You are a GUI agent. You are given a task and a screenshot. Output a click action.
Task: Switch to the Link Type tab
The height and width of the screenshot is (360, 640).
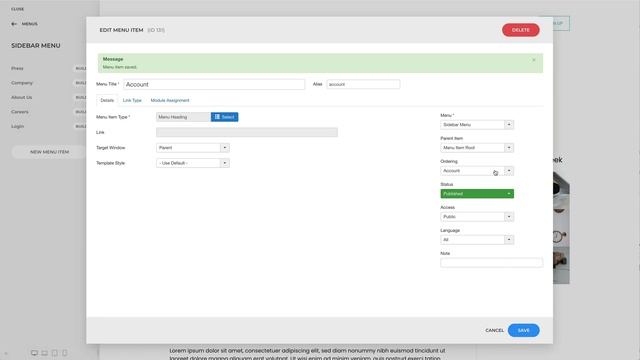pyautogui.click(x=132, y=100)
